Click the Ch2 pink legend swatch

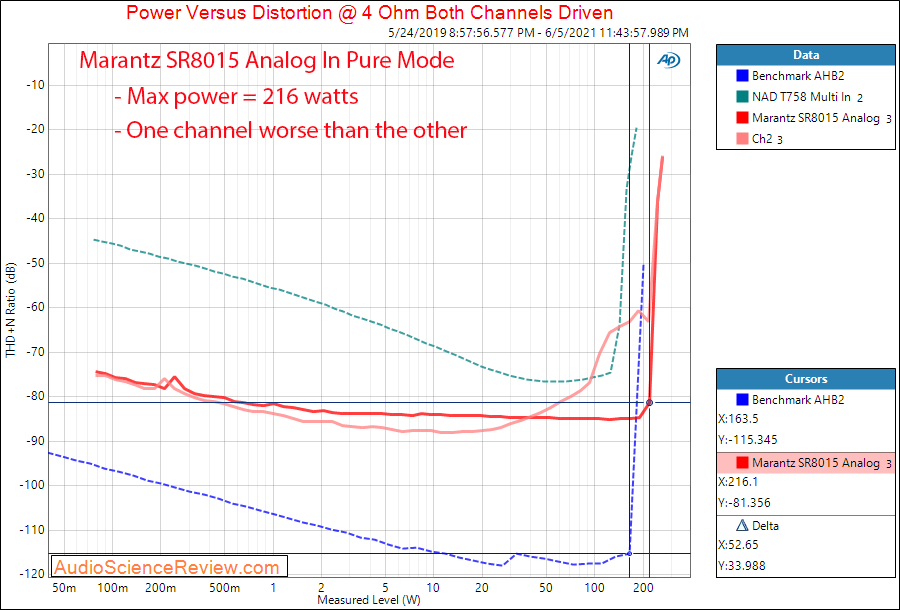click(742, 138)
